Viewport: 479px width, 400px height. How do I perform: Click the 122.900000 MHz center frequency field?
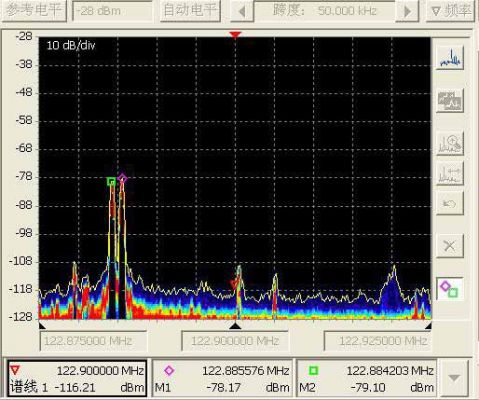pos(235,341)
